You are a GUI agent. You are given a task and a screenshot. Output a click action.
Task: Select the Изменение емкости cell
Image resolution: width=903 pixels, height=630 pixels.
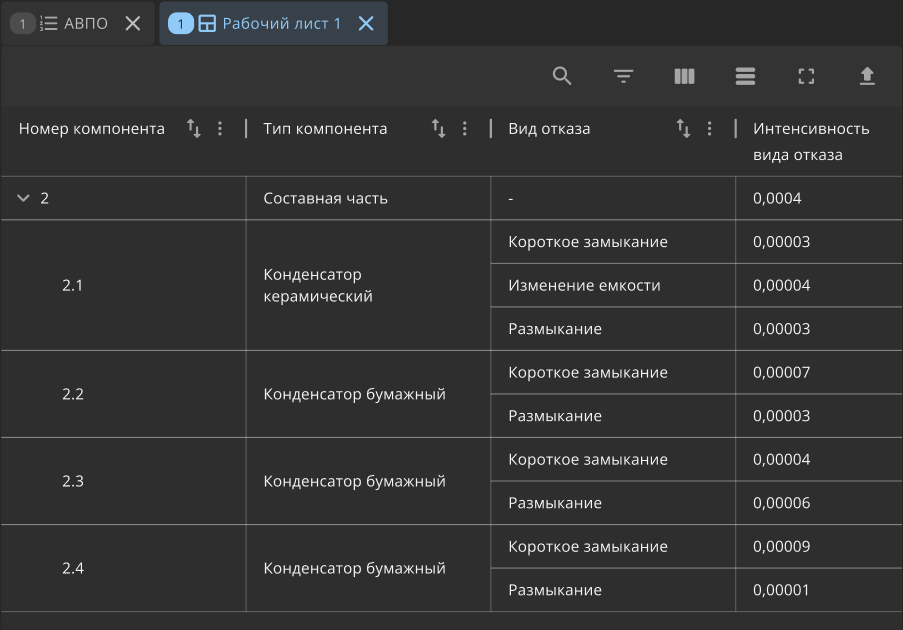pos(613,285)
